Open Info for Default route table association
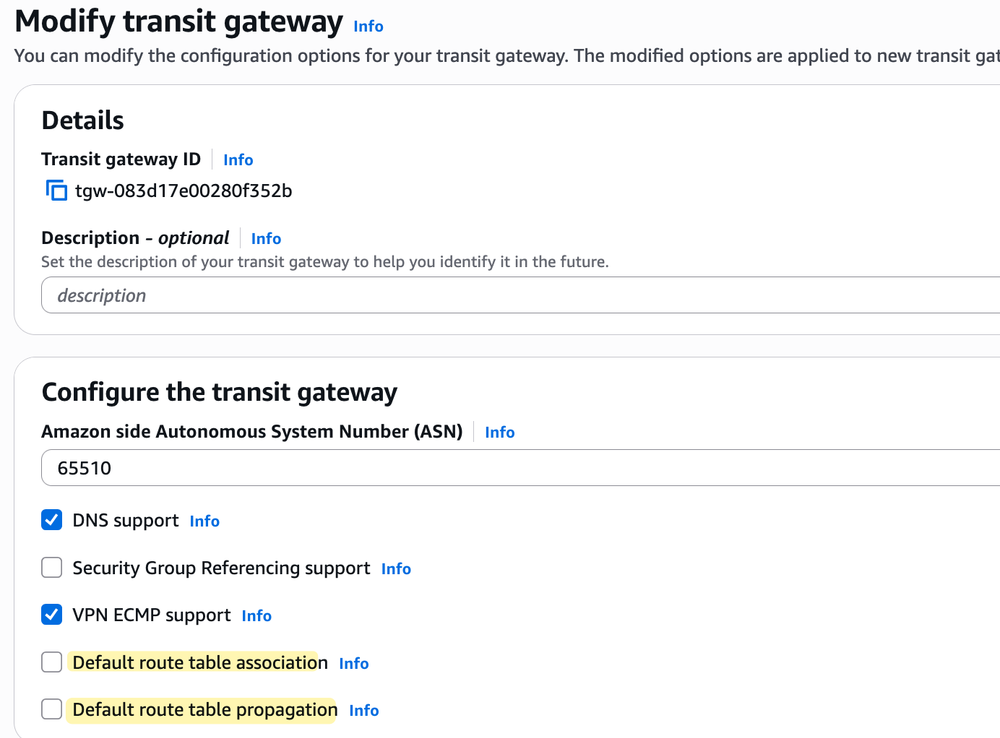 click(x=353, y=662)
